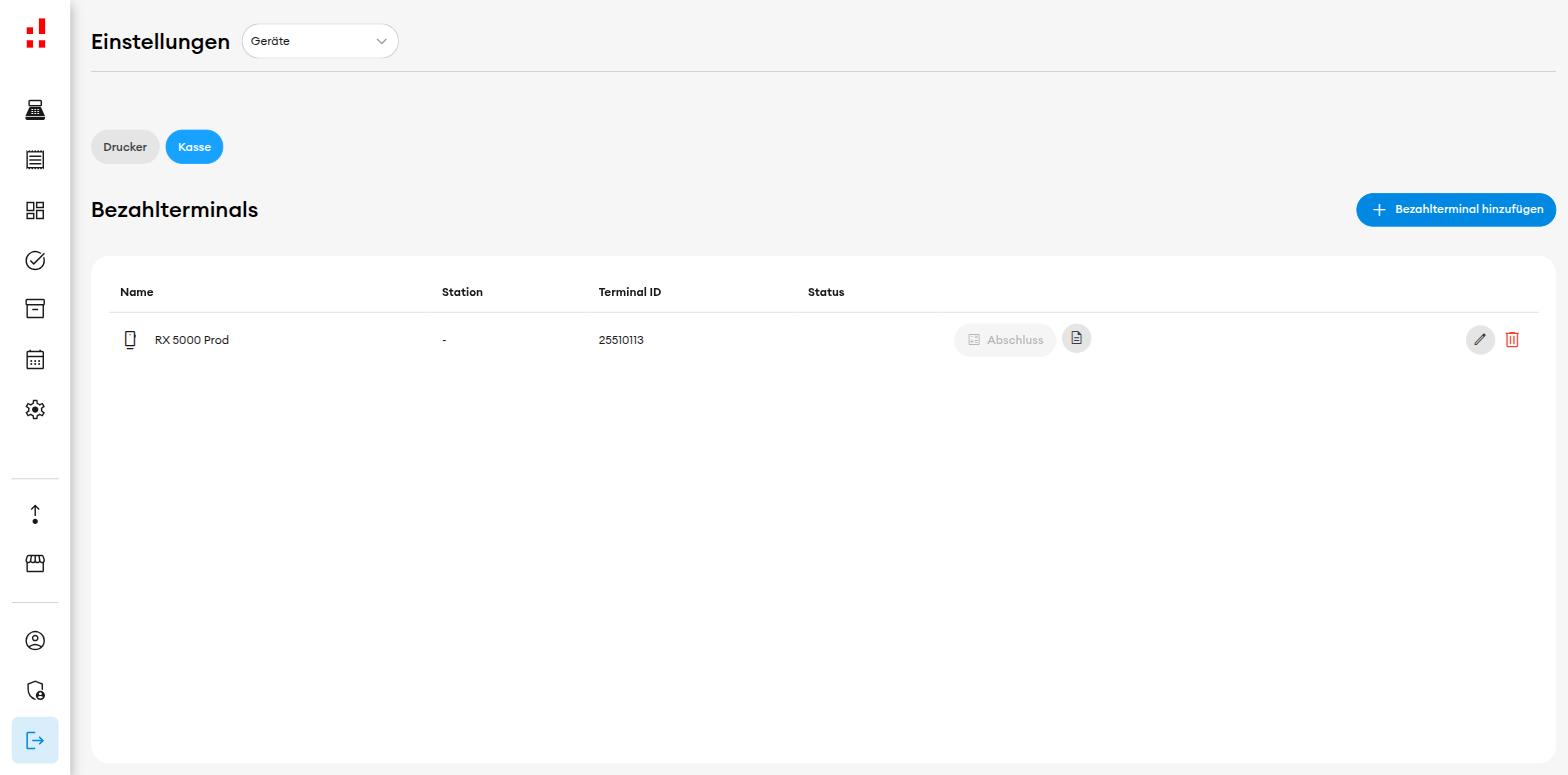Click the red logo at top left
The width and height of the screenshot is (1568, 775).
36,33
